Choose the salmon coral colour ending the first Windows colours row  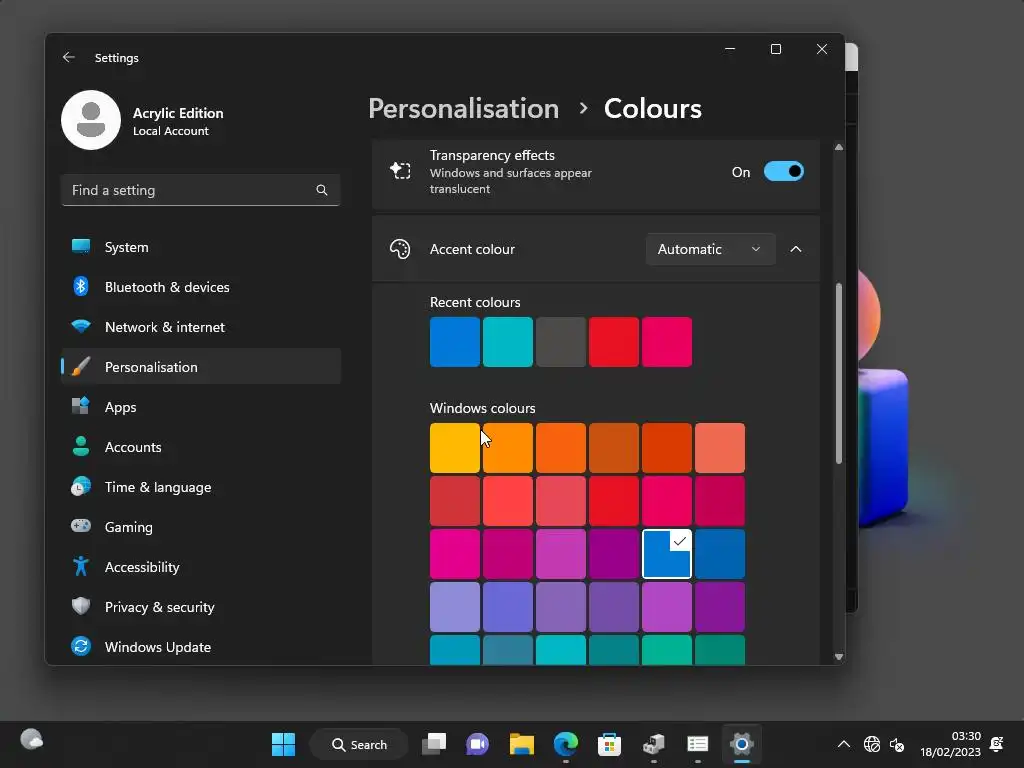click(x=720, y=448)
